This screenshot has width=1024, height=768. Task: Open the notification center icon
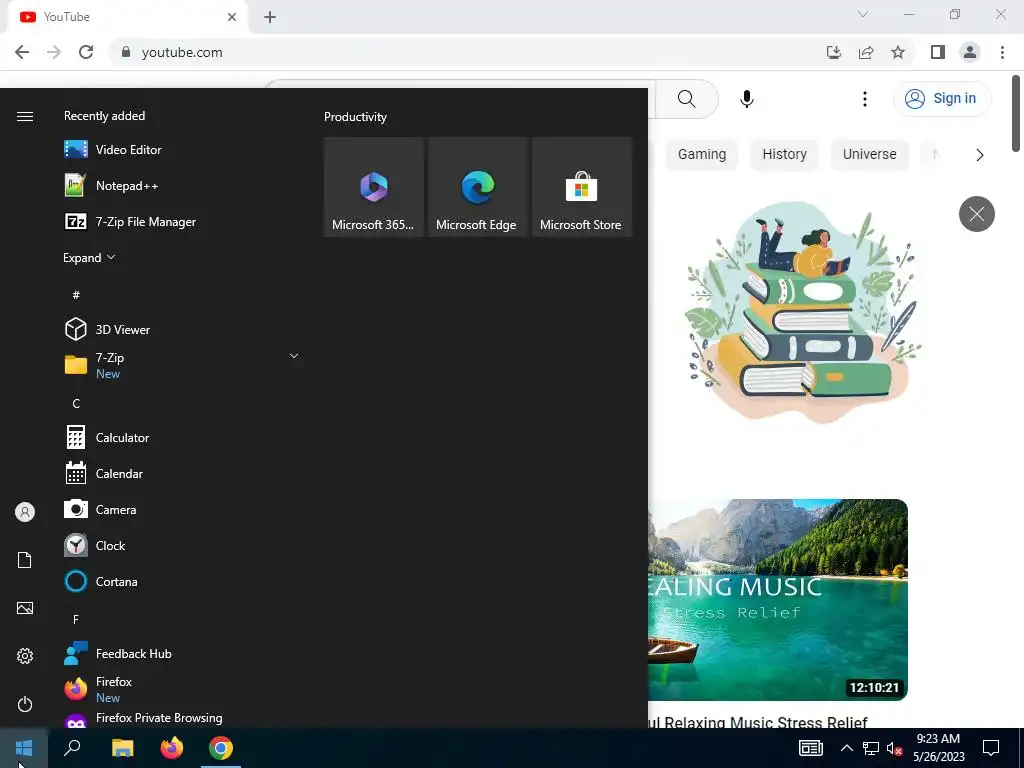991,748
